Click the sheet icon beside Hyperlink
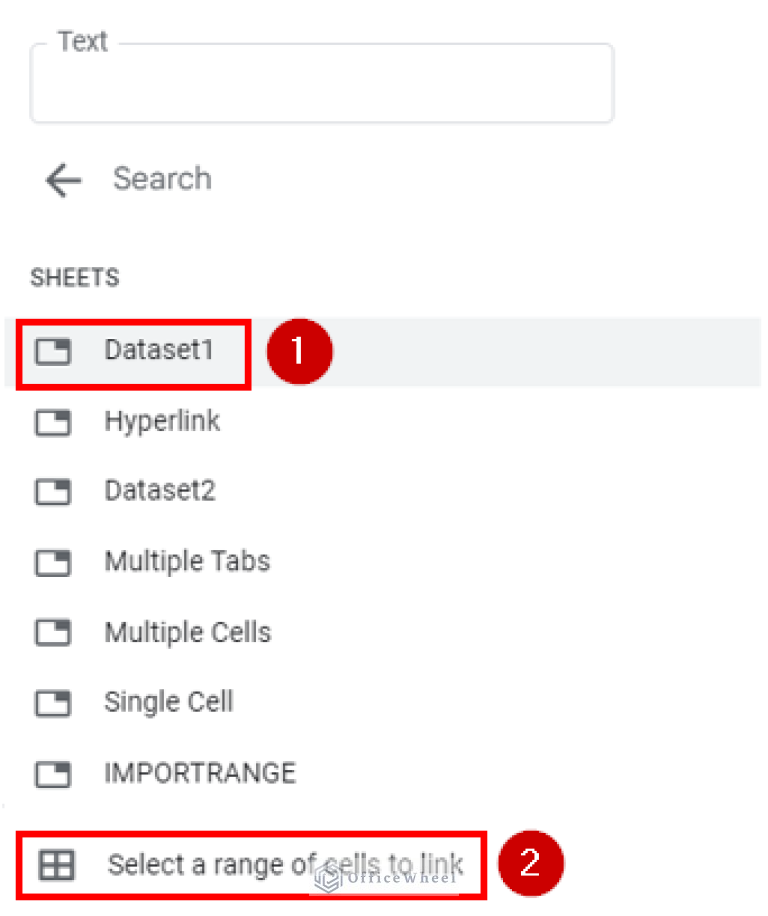The image size is (768, 916). click(x=52, y=422)
